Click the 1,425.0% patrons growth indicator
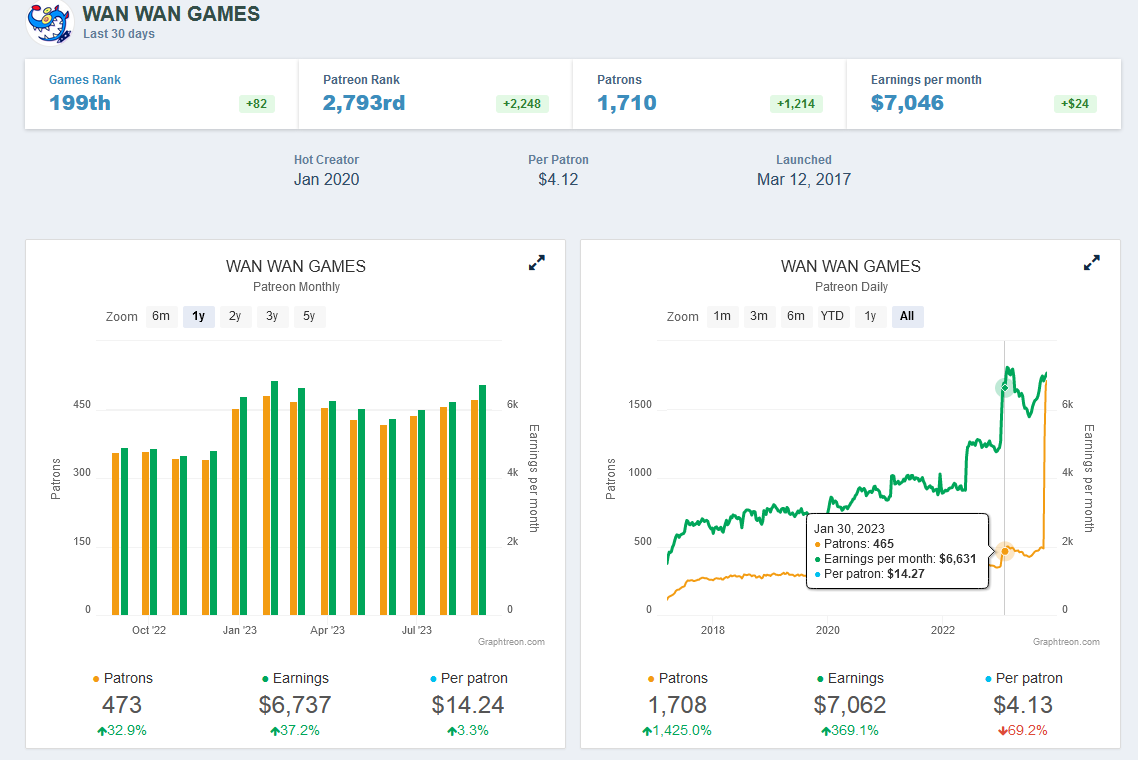Viewport: 1138px width, 760px height. [x=677, y=731]
